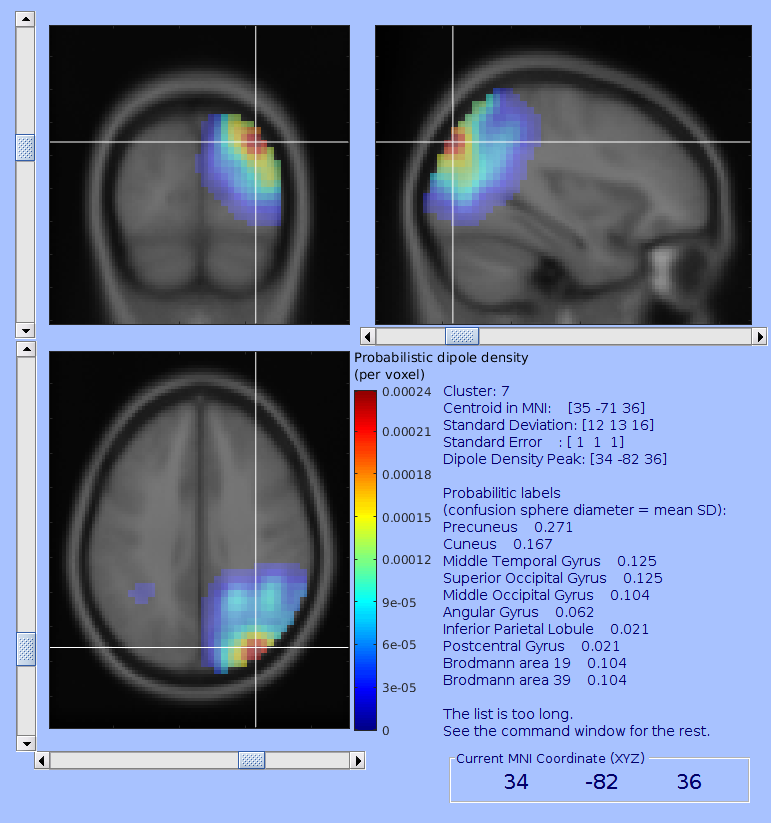Click small blue cluster in axial left hemisphere
This screenshot has width=771, height=823.
142,593
